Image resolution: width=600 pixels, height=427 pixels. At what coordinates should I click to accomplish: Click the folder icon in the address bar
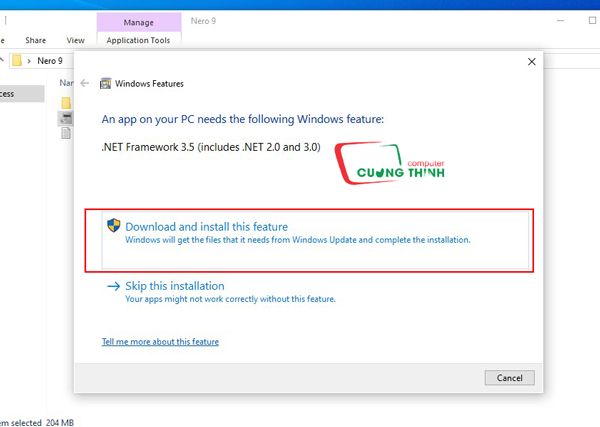click(x=17, y=60)
